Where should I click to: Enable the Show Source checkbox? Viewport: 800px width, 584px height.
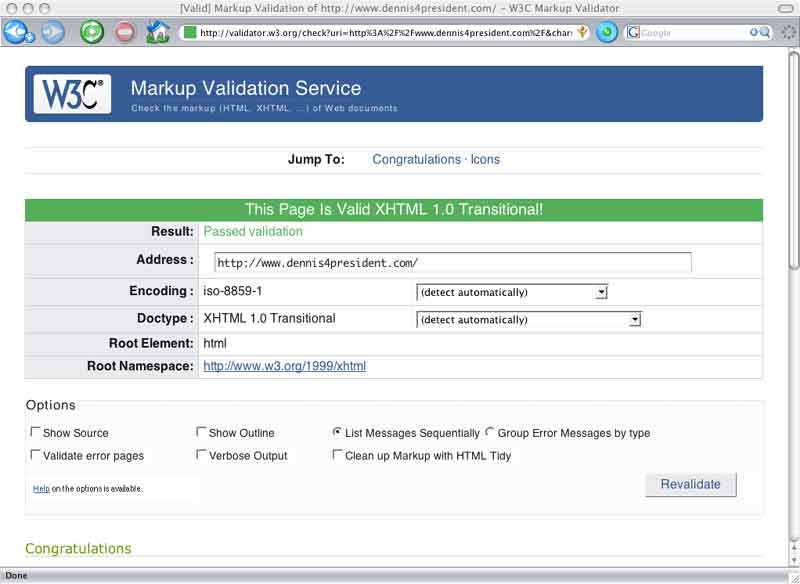pos(35,432)
